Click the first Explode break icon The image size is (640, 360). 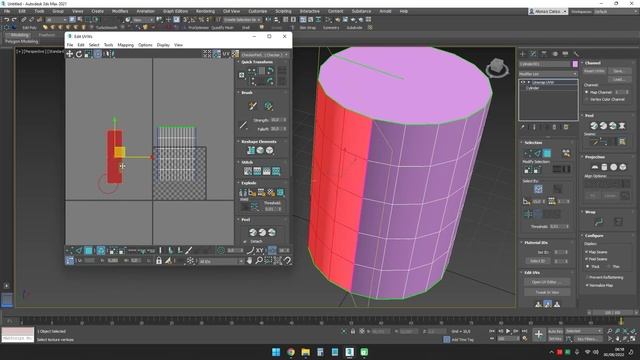(243, 193)
